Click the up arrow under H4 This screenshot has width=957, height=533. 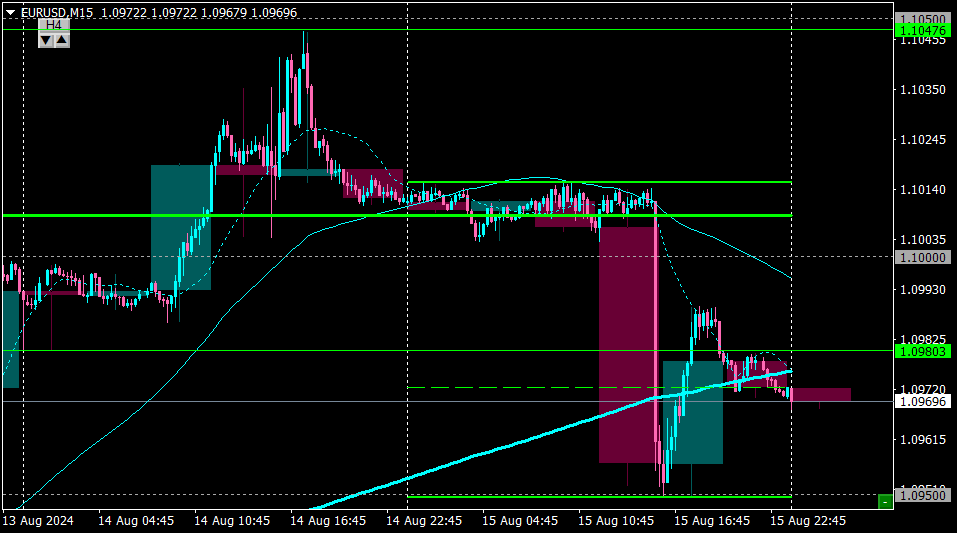62,40
